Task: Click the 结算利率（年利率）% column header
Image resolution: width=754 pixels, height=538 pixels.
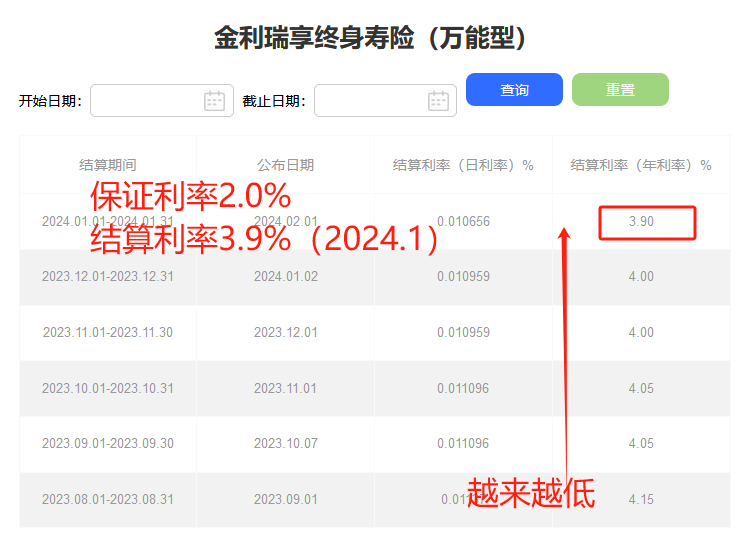Action: click(641, 165)
